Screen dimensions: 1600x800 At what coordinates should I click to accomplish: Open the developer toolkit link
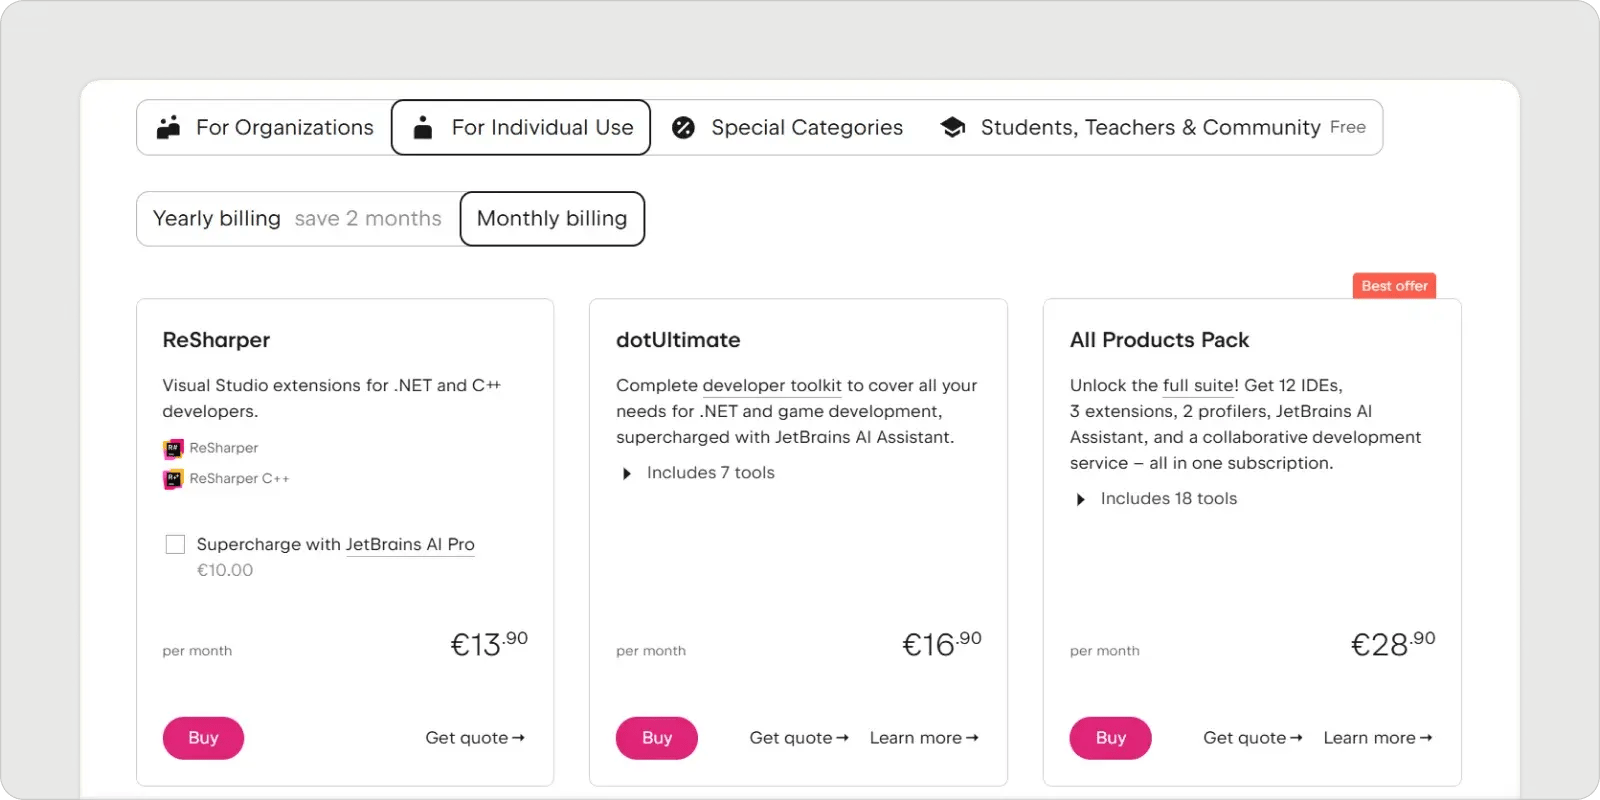770,385
